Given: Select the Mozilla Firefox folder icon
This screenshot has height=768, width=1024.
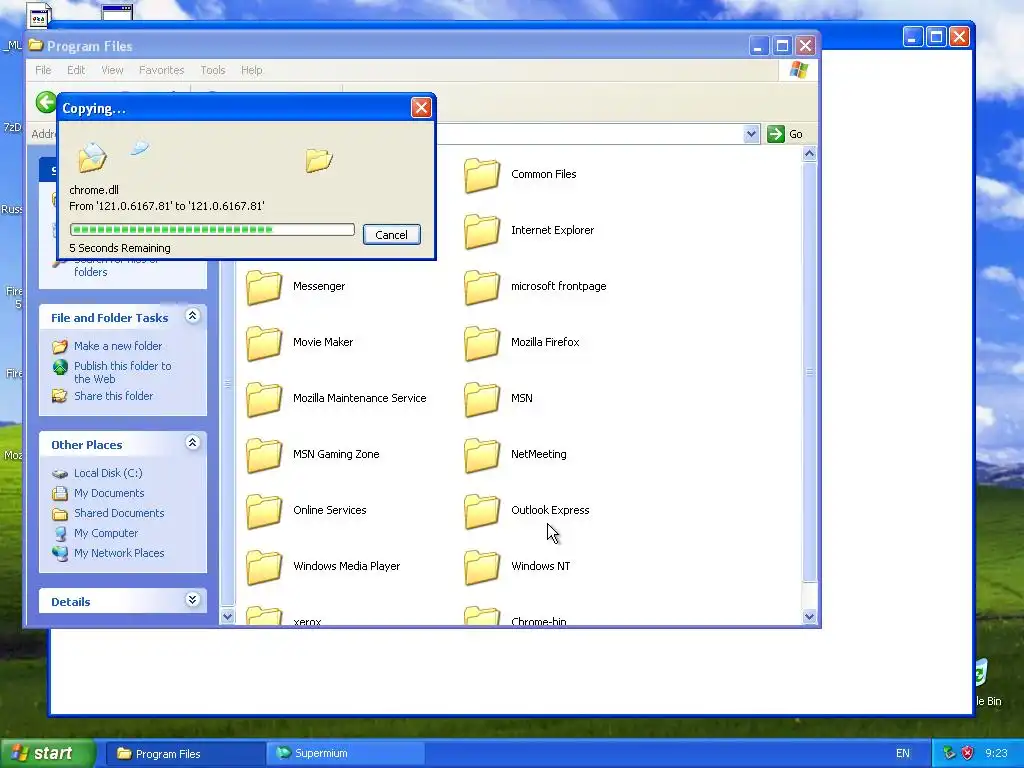Looking at the screenshot, I should 482,344.
